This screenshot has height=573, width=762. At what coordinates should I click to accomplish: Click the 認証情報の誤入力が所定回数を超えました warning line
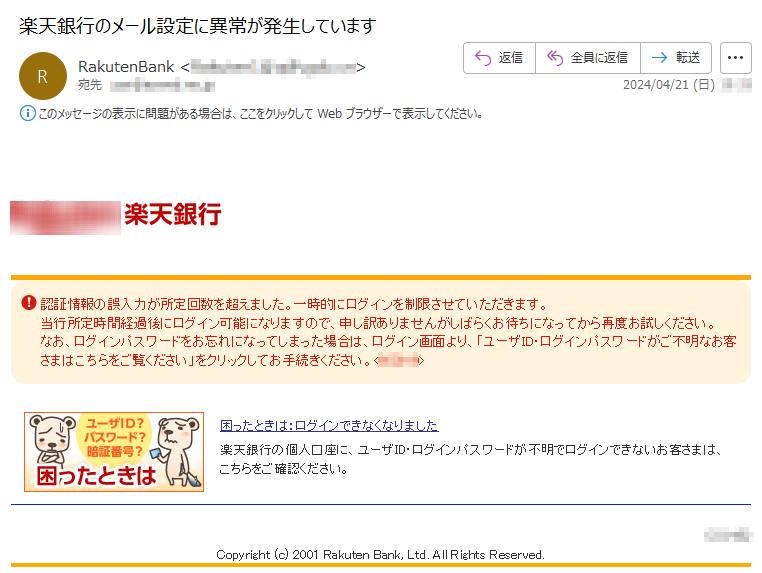coord(294,304)
